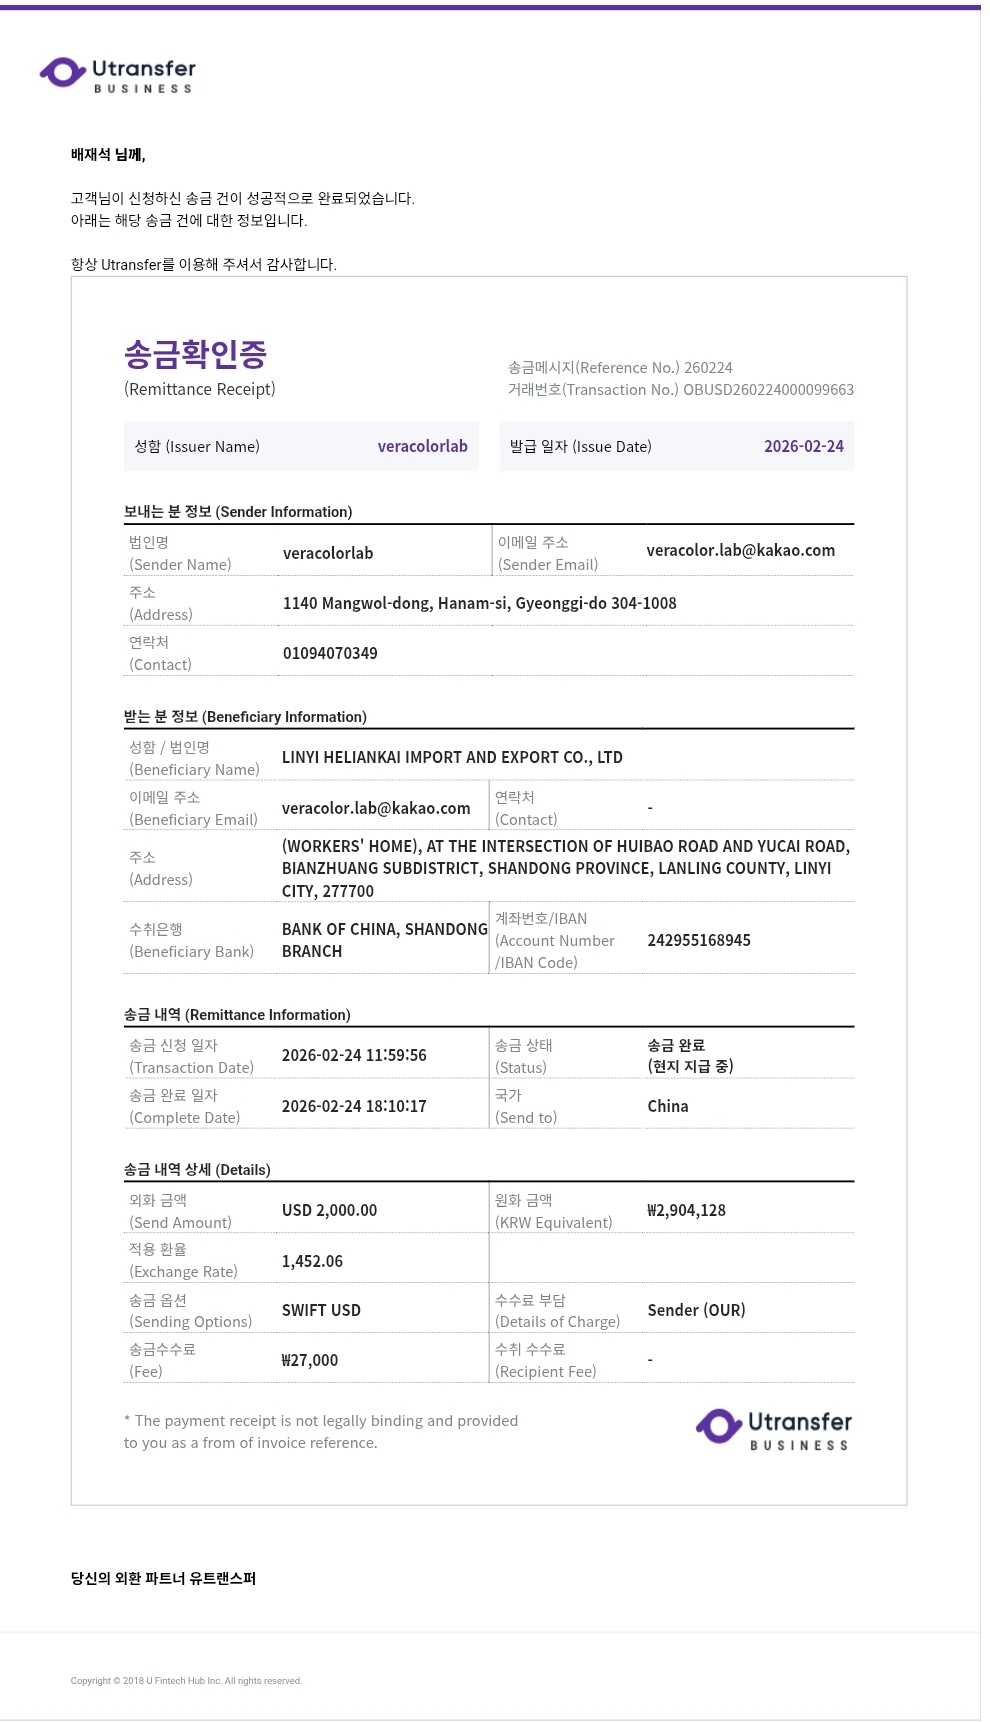Click the KRW equivalent ₩2,904,128

pyautogui.click(x=687, y=1211)
